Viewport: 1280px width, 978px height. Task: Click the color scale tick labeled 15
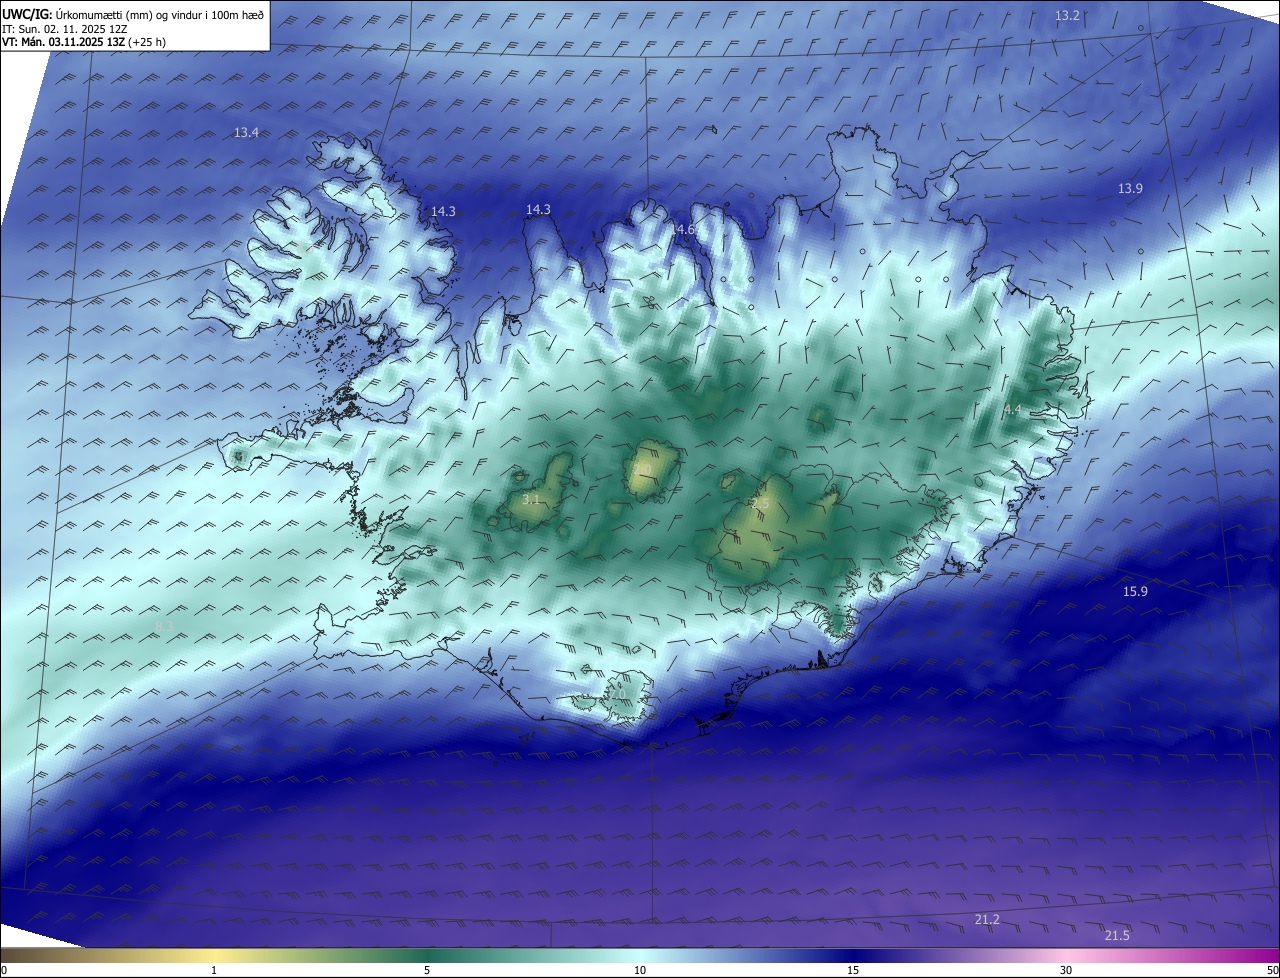[853, 970]
